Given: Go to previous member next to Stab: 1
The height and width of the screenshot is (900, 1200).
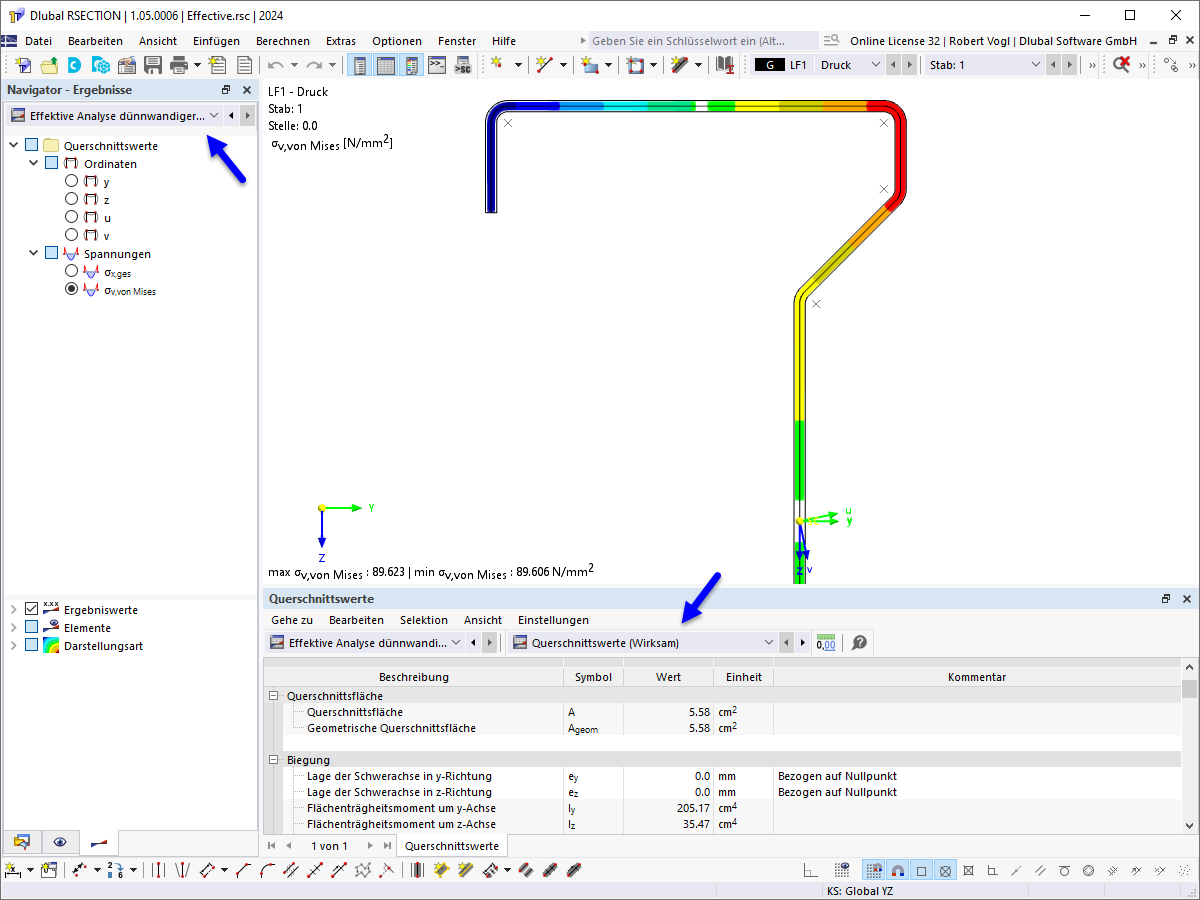Looking at the screenshot, I should point(1055,64).
